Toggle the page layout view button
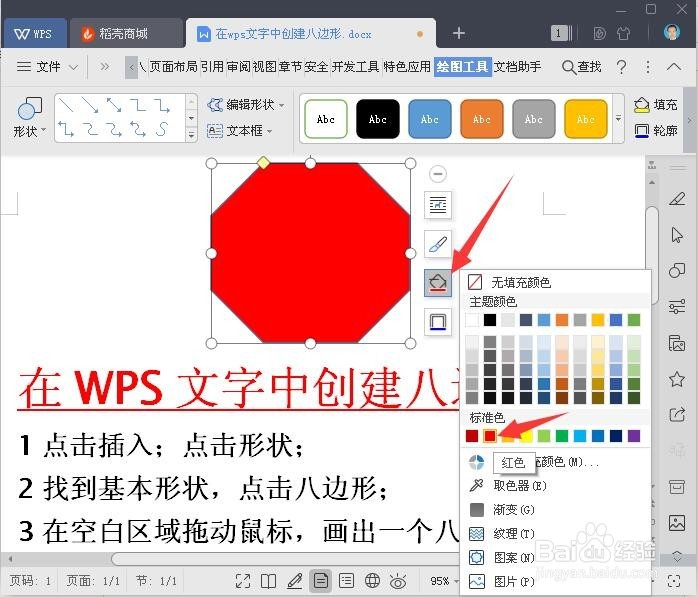 click(321, 581)
